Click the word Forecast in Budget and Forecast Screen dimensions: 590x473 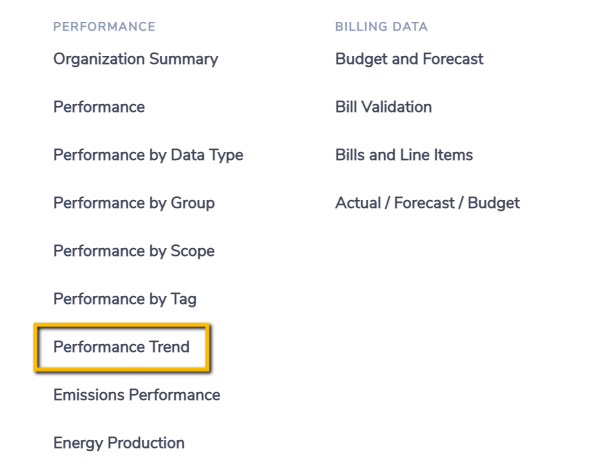(x=453, y=59)
